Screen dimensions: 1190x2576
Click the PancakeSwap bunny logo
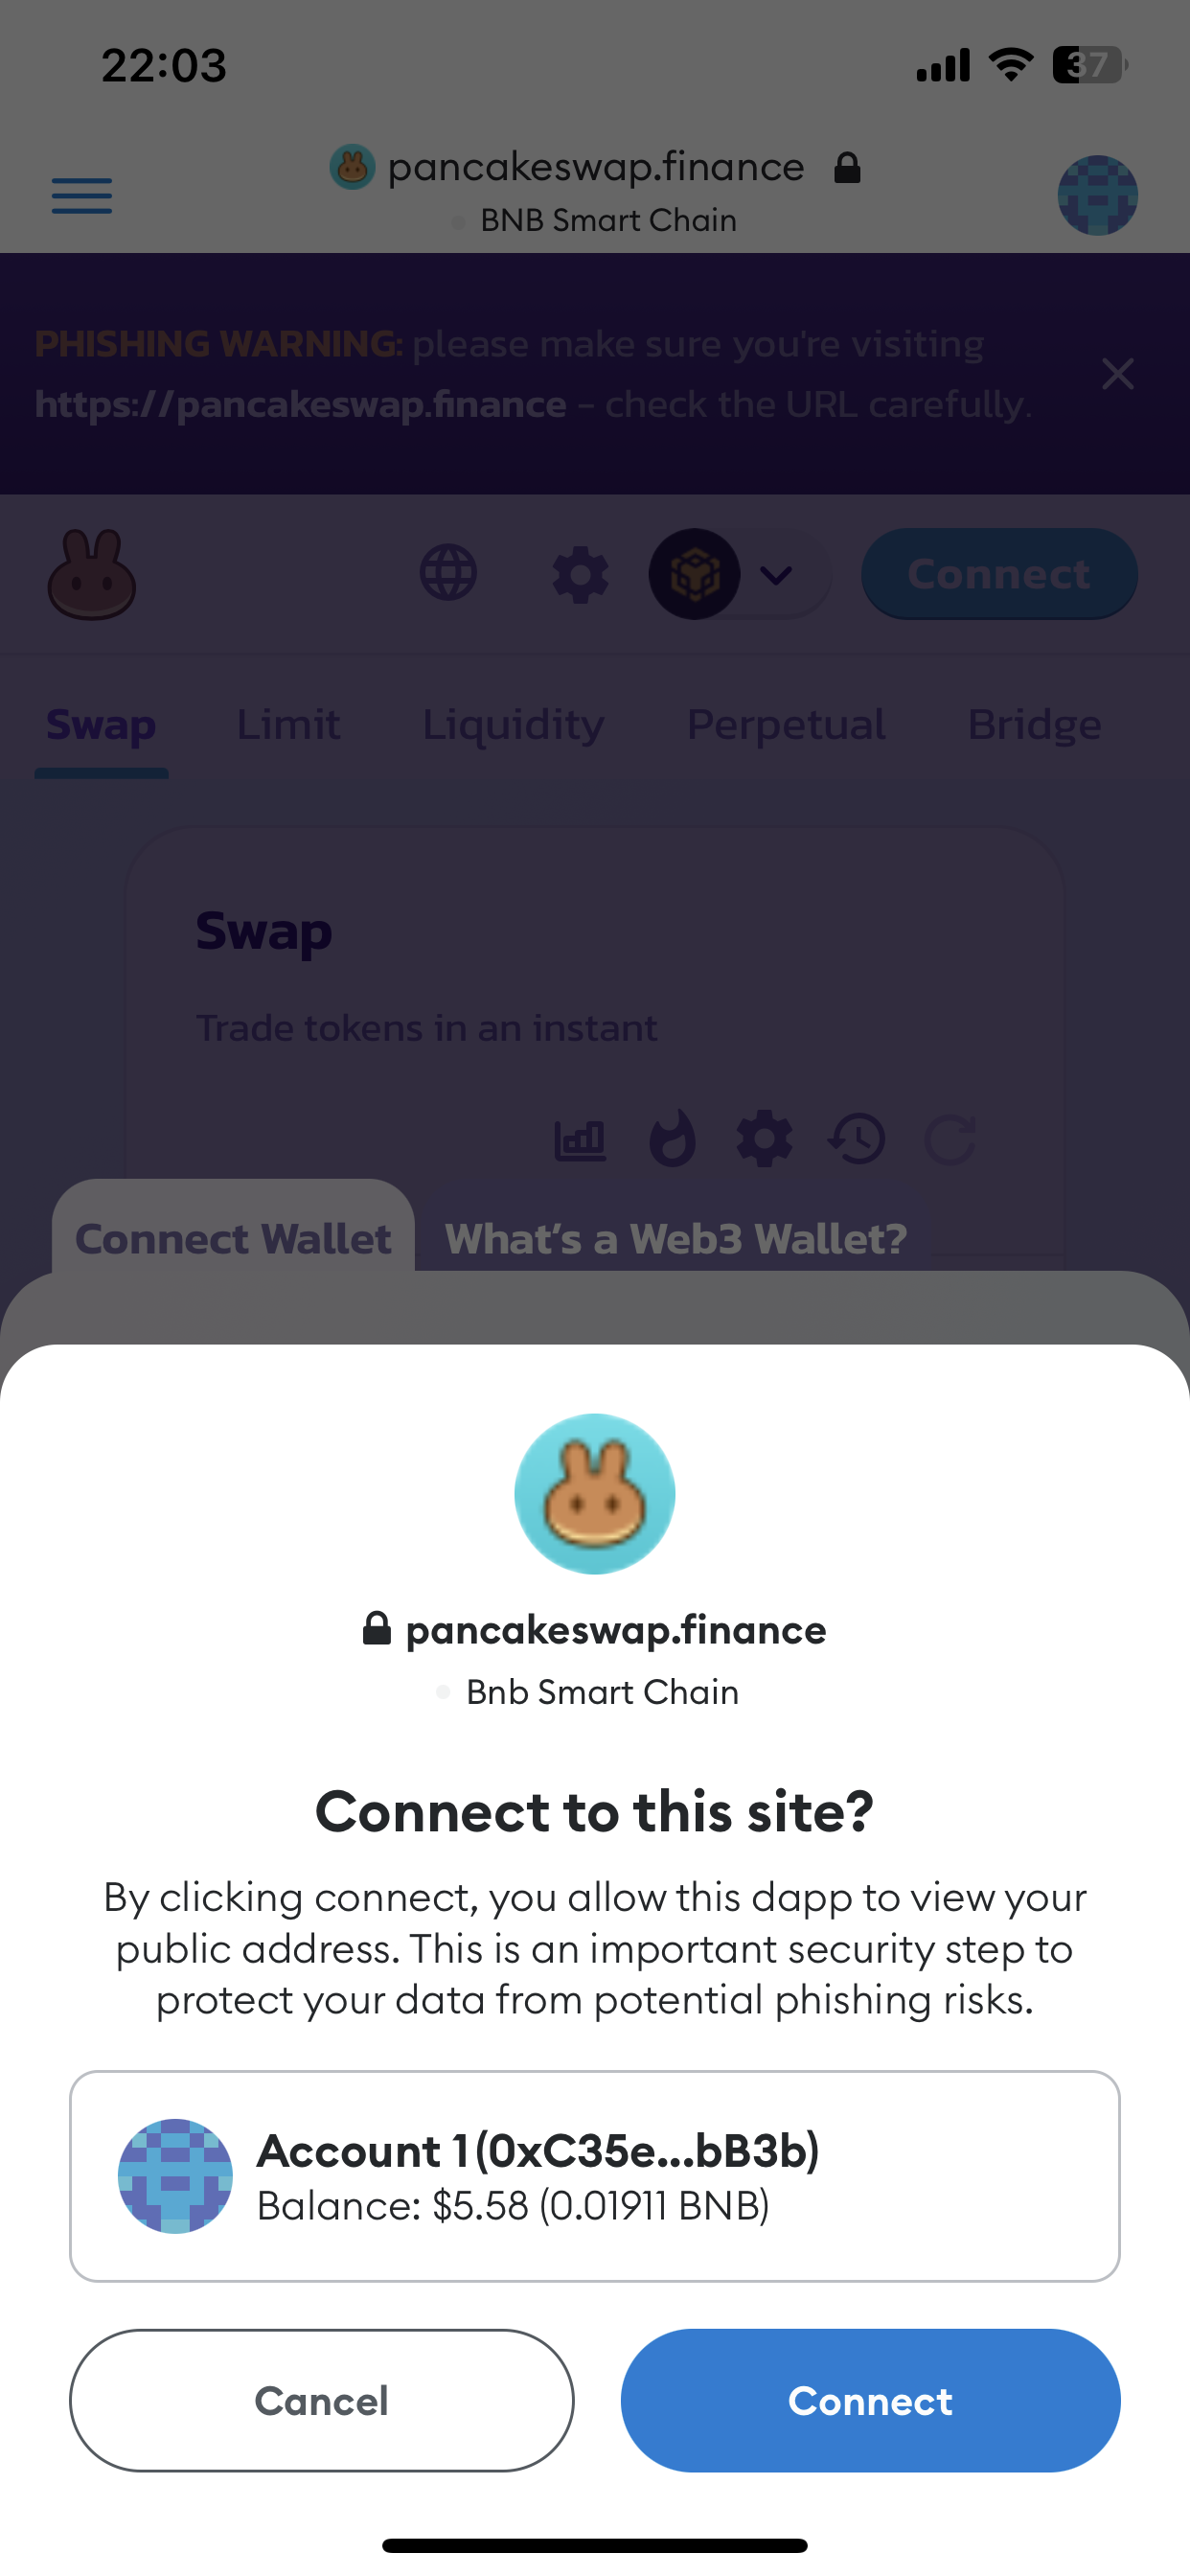(x=92, y=574)
